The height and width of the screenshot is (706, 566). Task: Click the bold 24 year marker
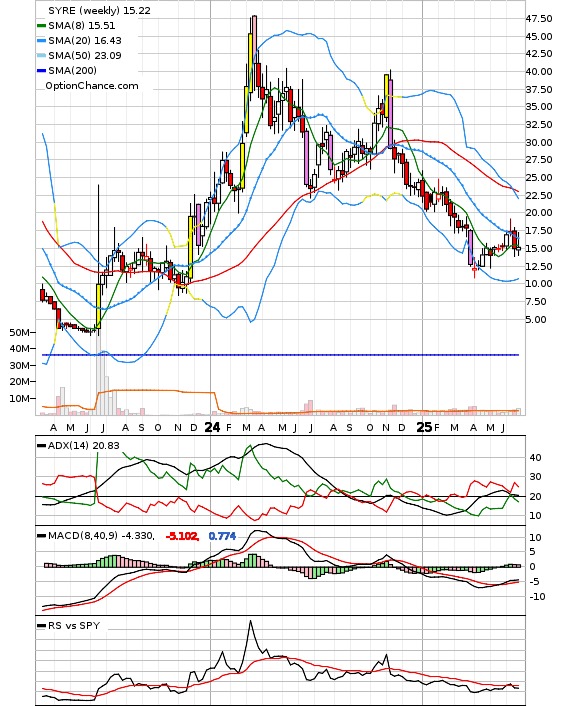pos(212,427)
